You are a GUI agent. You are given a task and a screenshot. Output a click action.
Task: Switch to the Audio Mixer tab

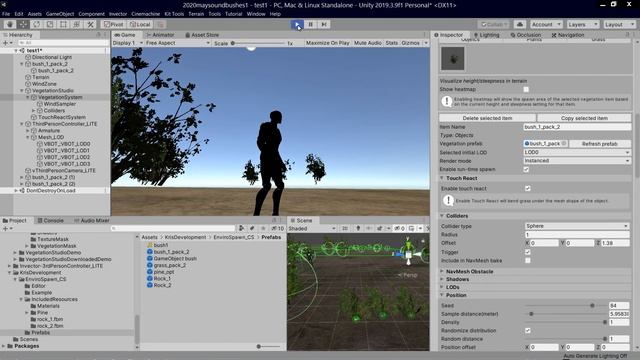[91, 220]
